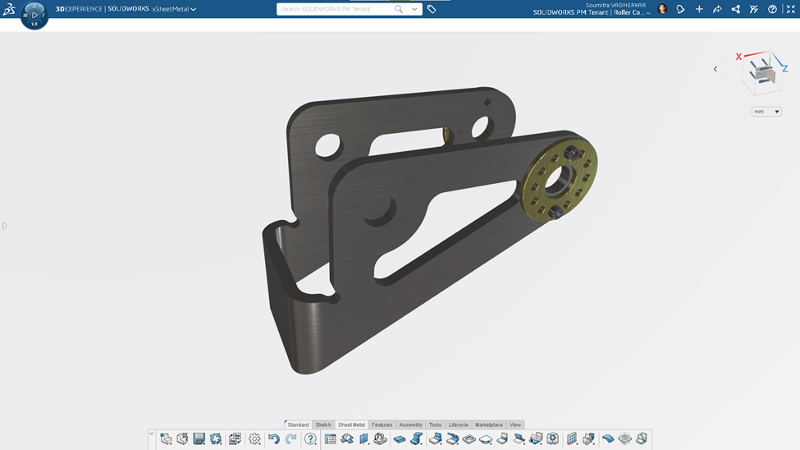The height and width of the screenshot is (450, 800).
Task: Click the Redo arrow in bottom toolbar
Action: [x=291, y=438]
